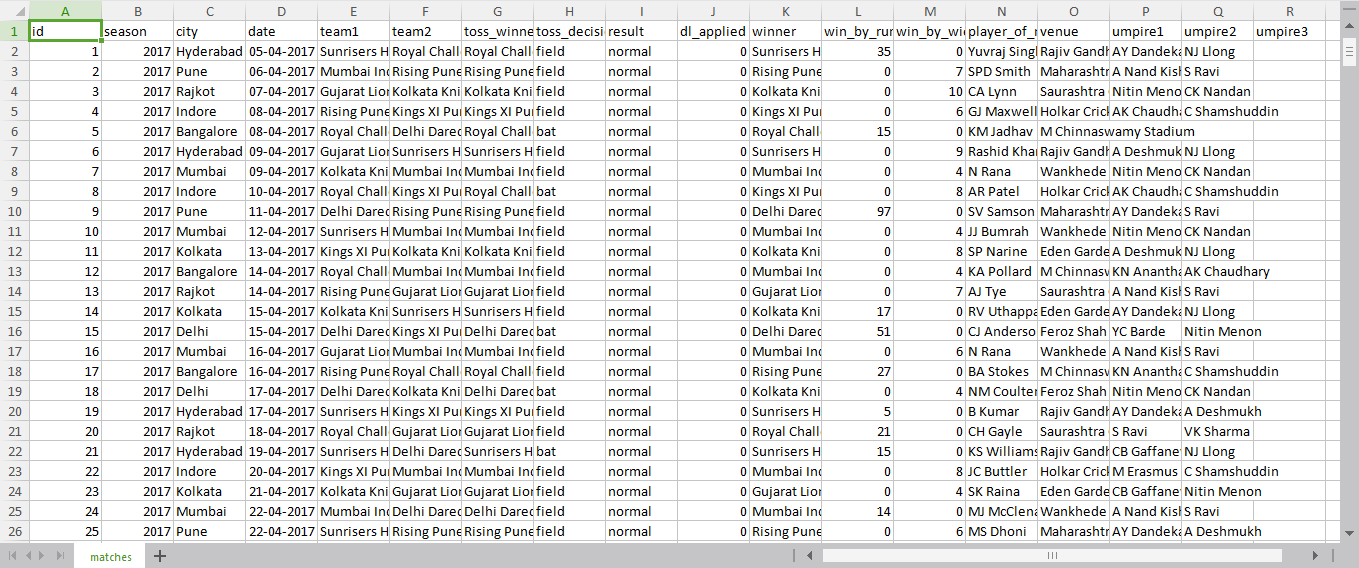The image size is (1359, 568).
Task: Select the 'dl_applied' header cell
Action: (x=713, y=31)
